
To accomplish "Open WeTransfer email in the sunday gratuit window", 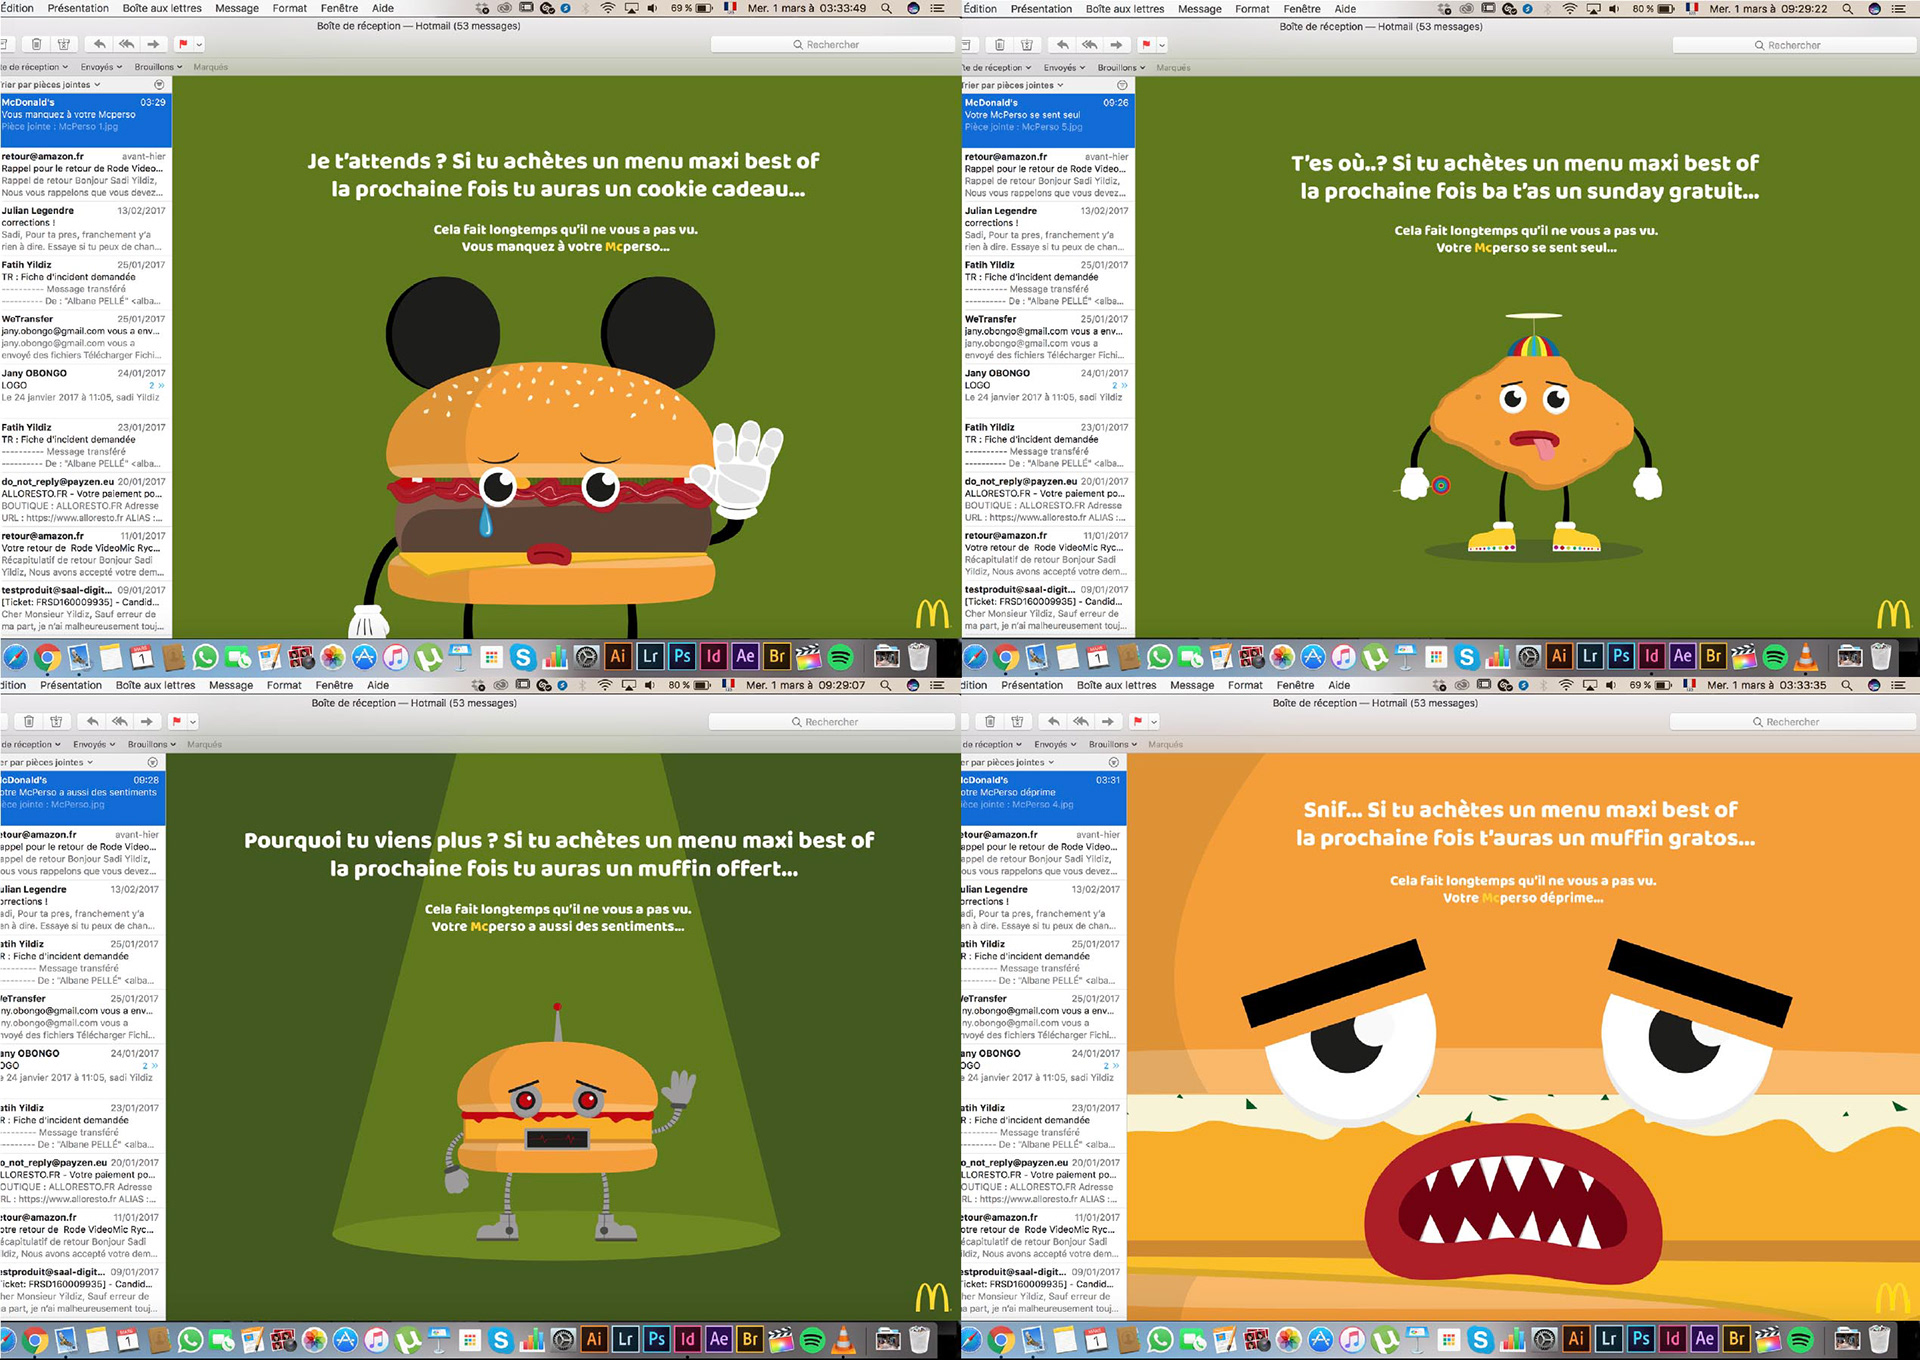I will (1048, 337).
